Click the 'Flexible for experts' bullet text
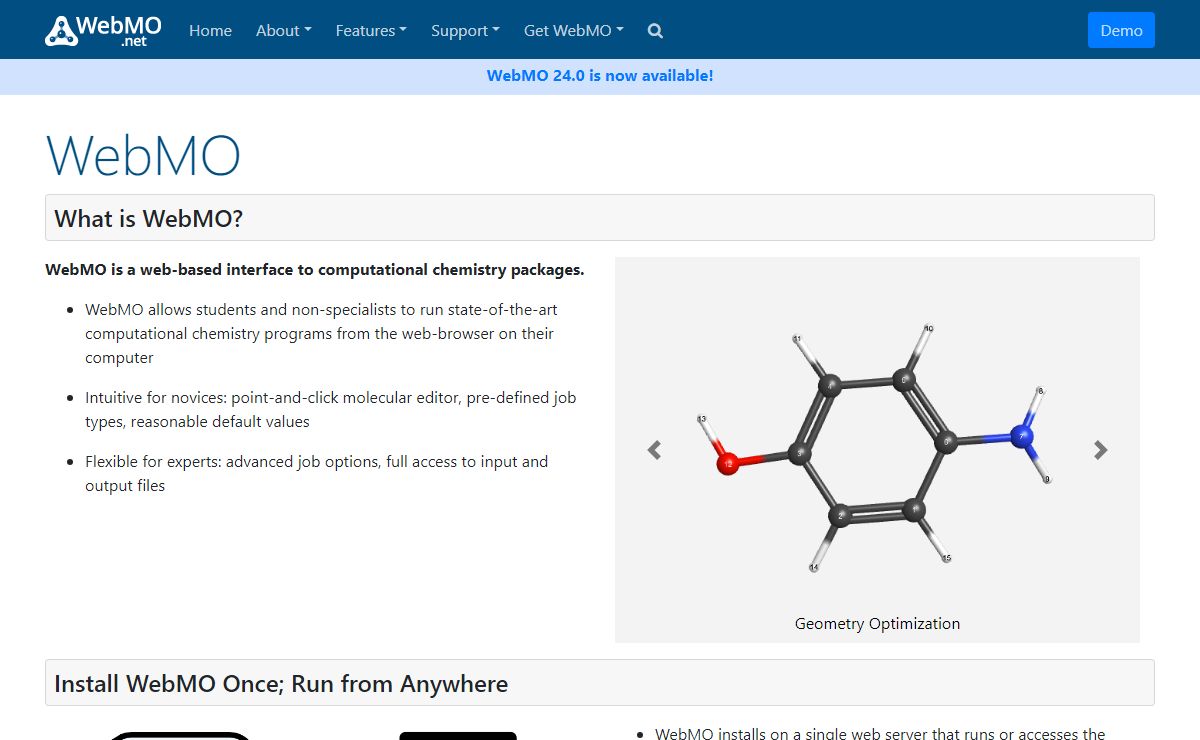Screen dimensions: 1200x740 317,474
